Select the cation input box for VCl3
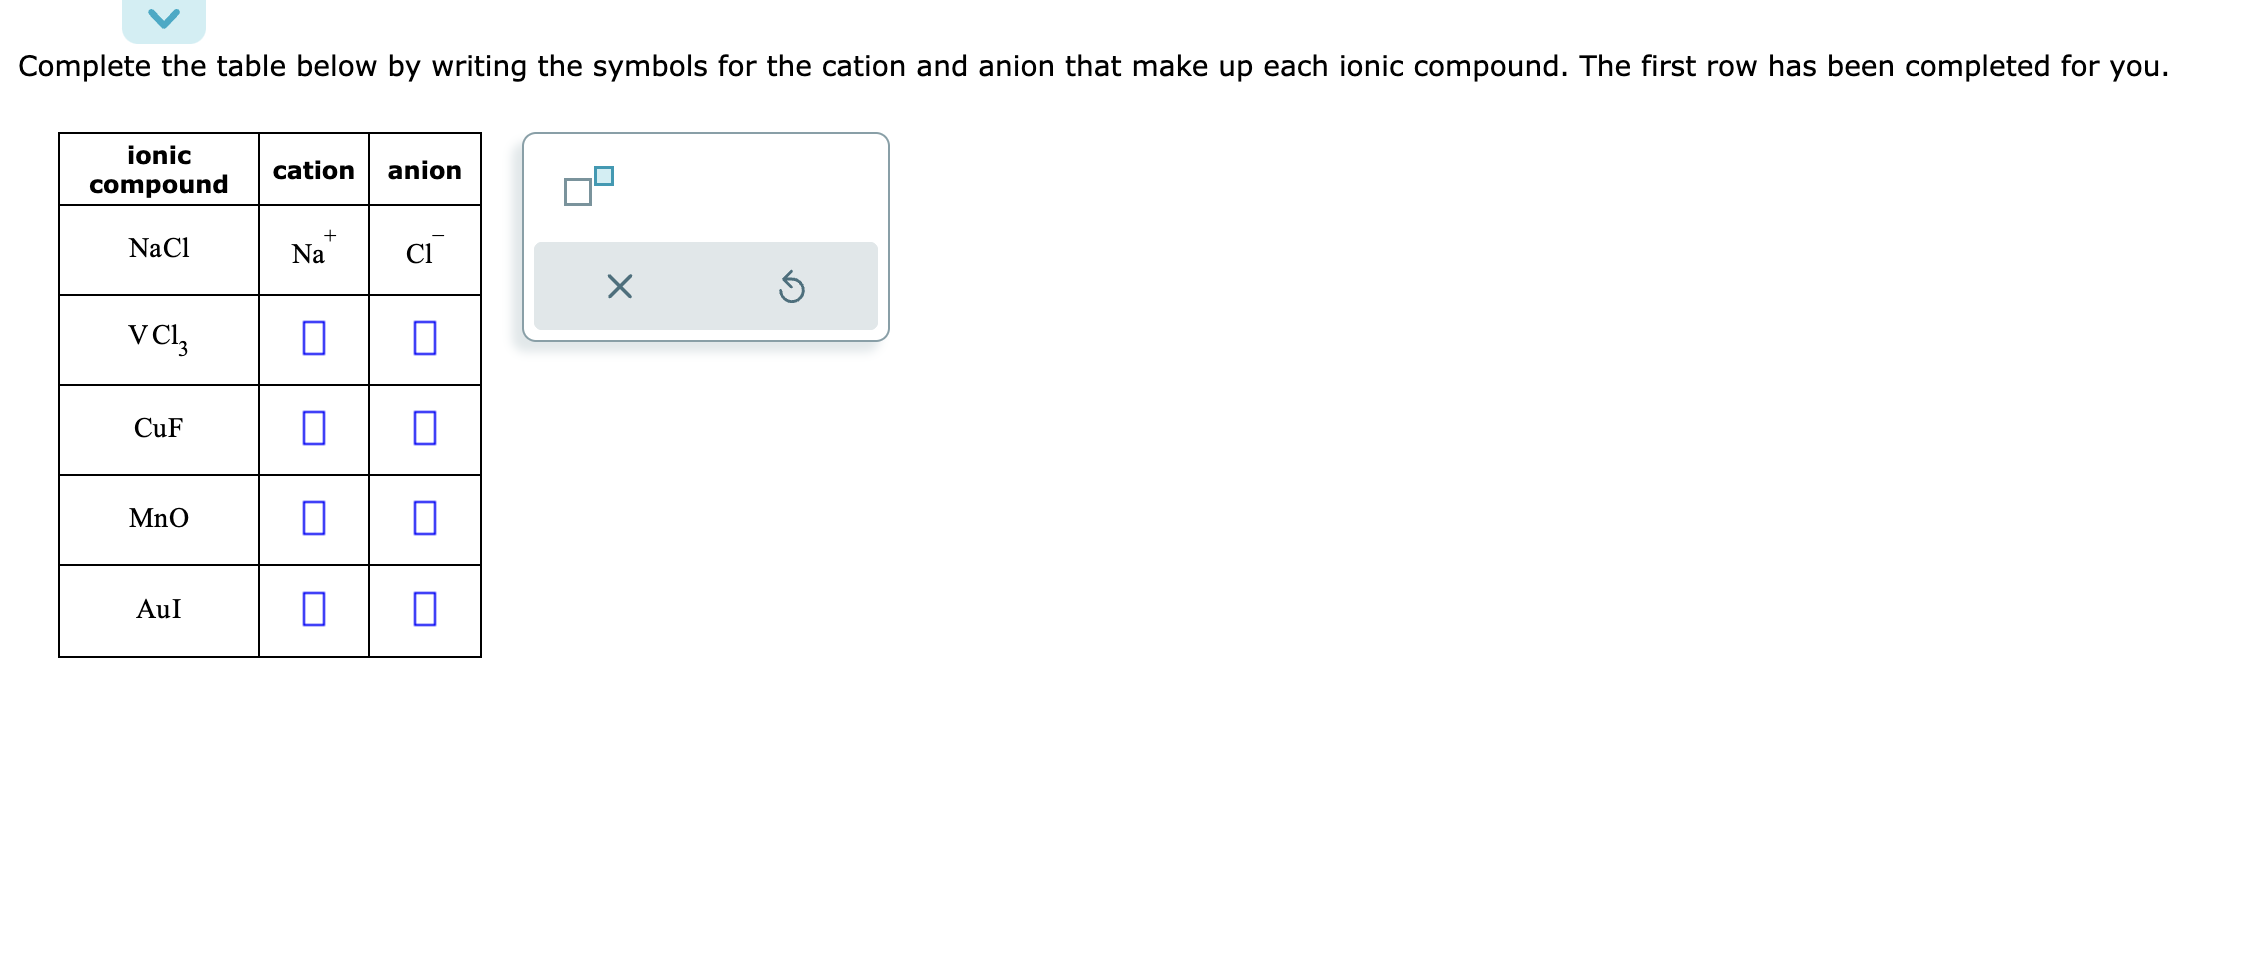The width and height of the screenshot is (2260, 954). tap(313, 339)
